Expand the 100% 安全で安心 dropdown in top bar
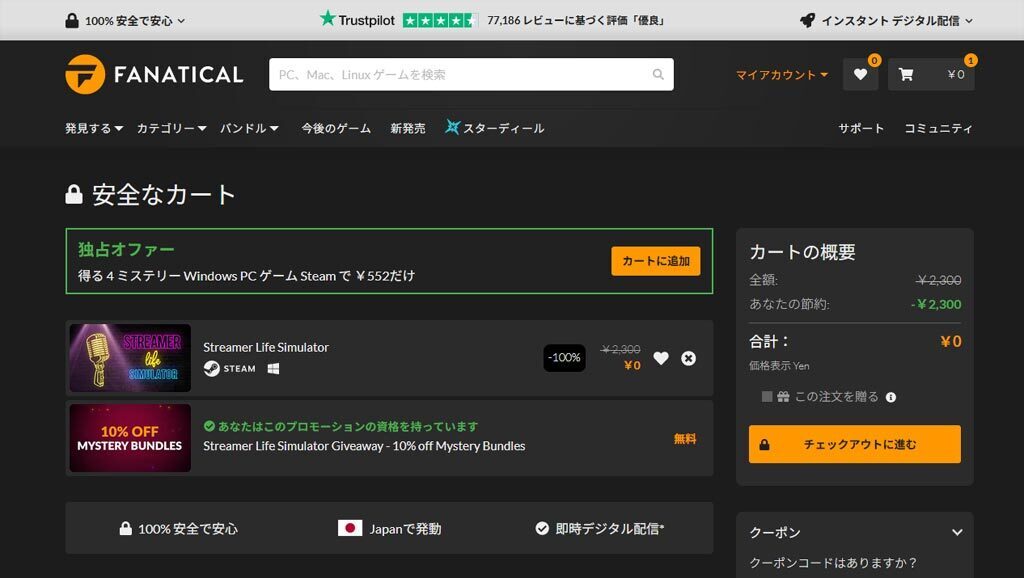 coord(125,21)
